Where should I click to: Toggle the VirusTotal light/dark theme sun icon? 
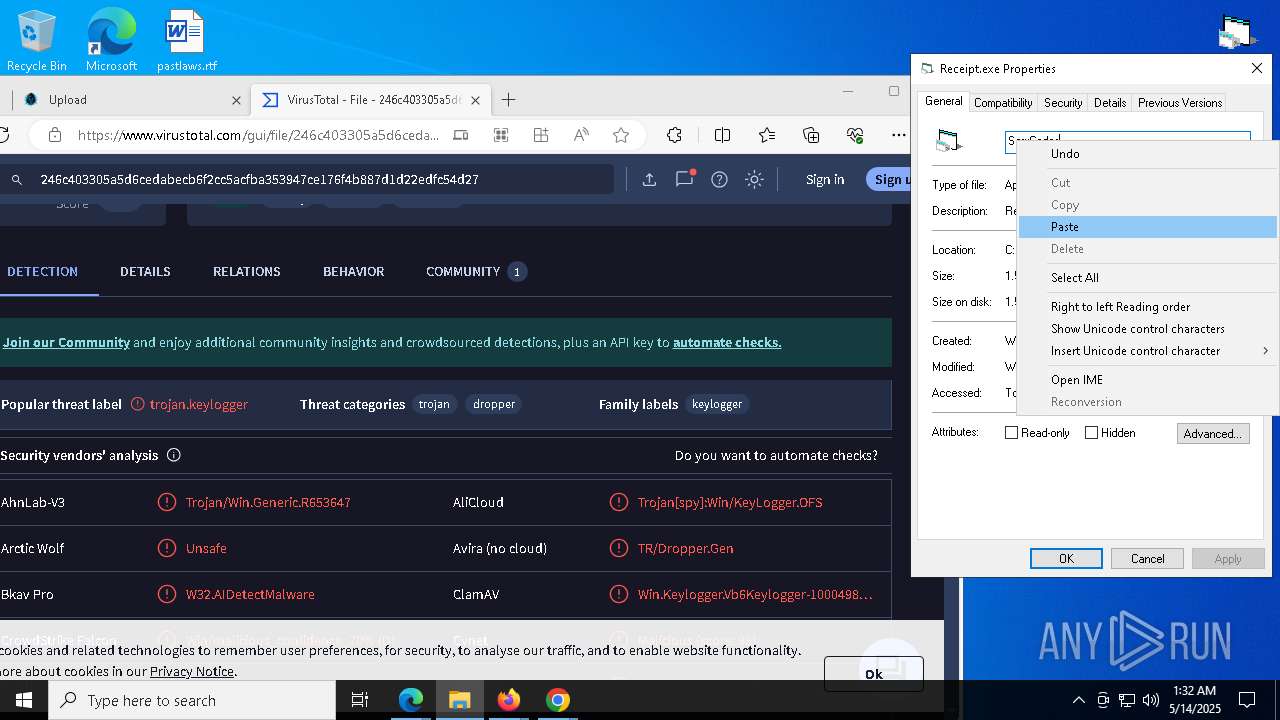(x=755, y=179)
